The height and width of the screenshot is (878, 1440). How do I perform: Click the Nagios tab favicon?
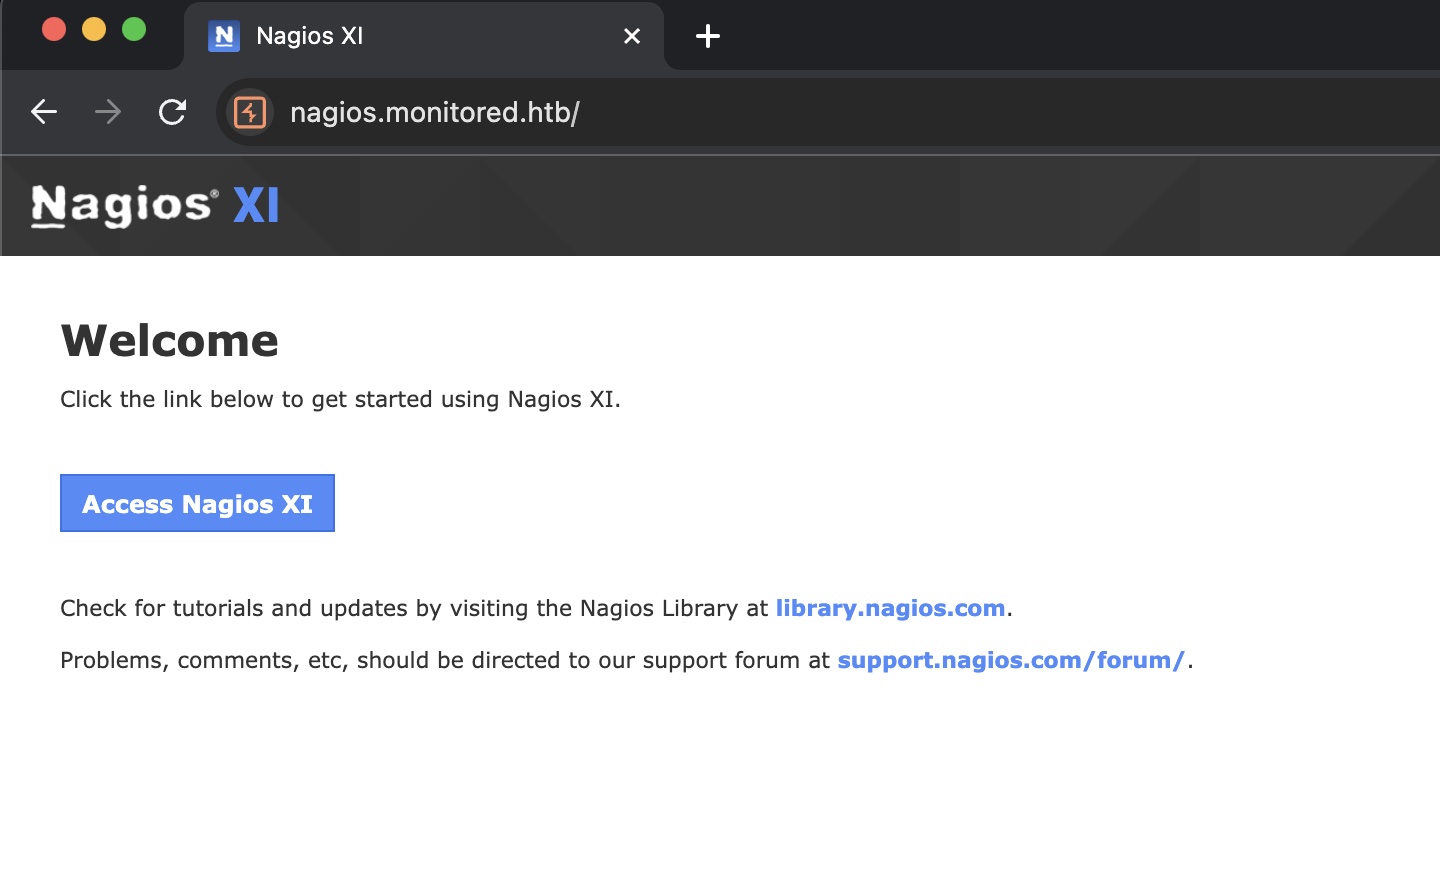pos(224,36)
